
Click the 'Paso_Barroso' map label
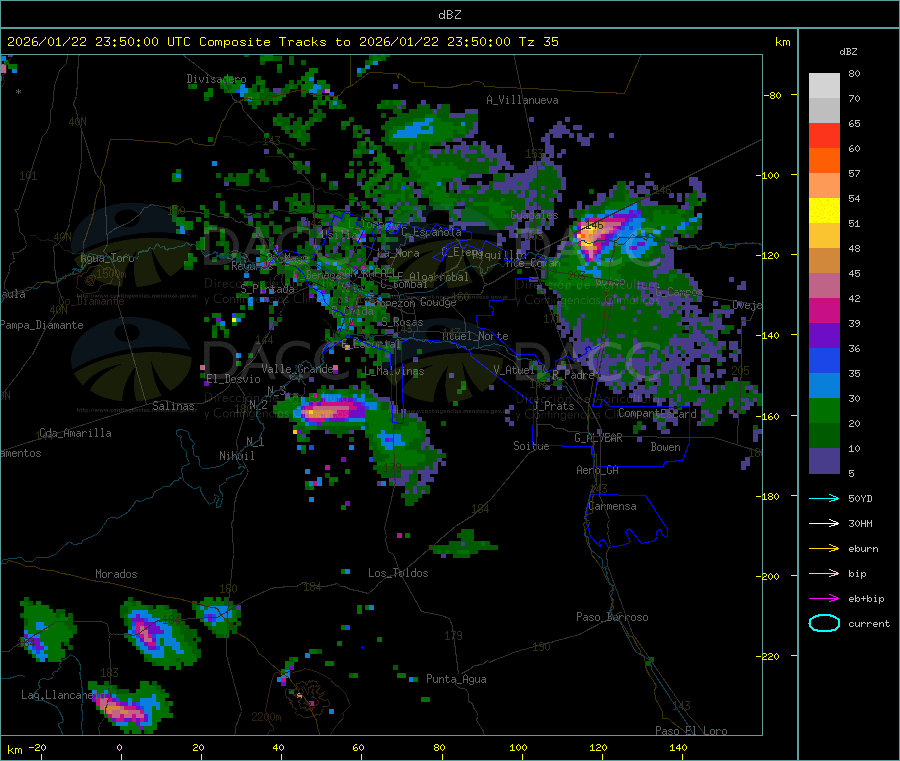612,617
